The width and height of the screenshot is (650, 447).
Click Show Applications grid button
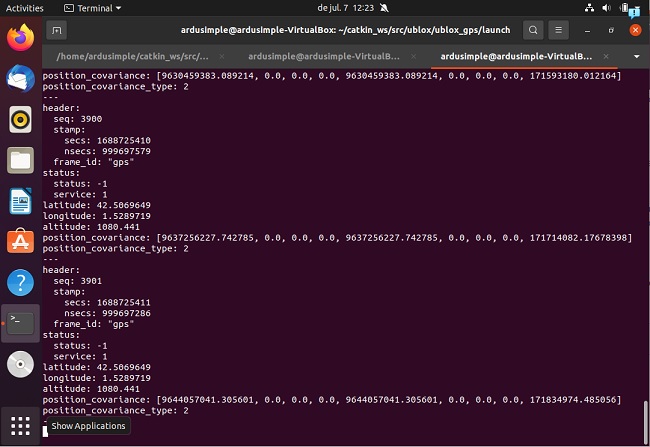[x=20, y=424]
